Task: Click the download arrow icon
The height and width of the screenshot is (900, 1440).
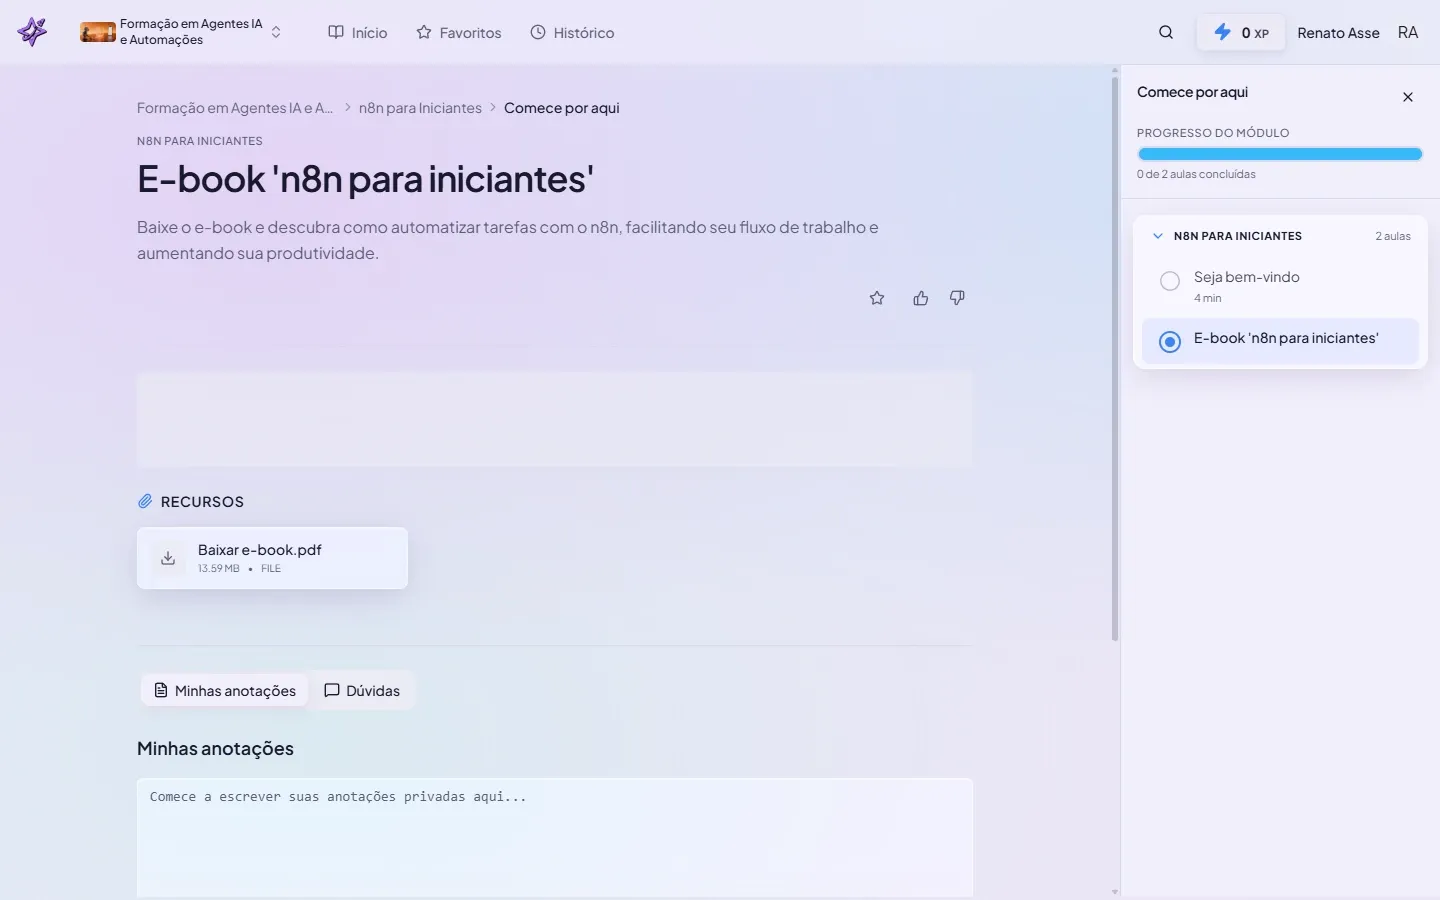Action: (168, 558)
